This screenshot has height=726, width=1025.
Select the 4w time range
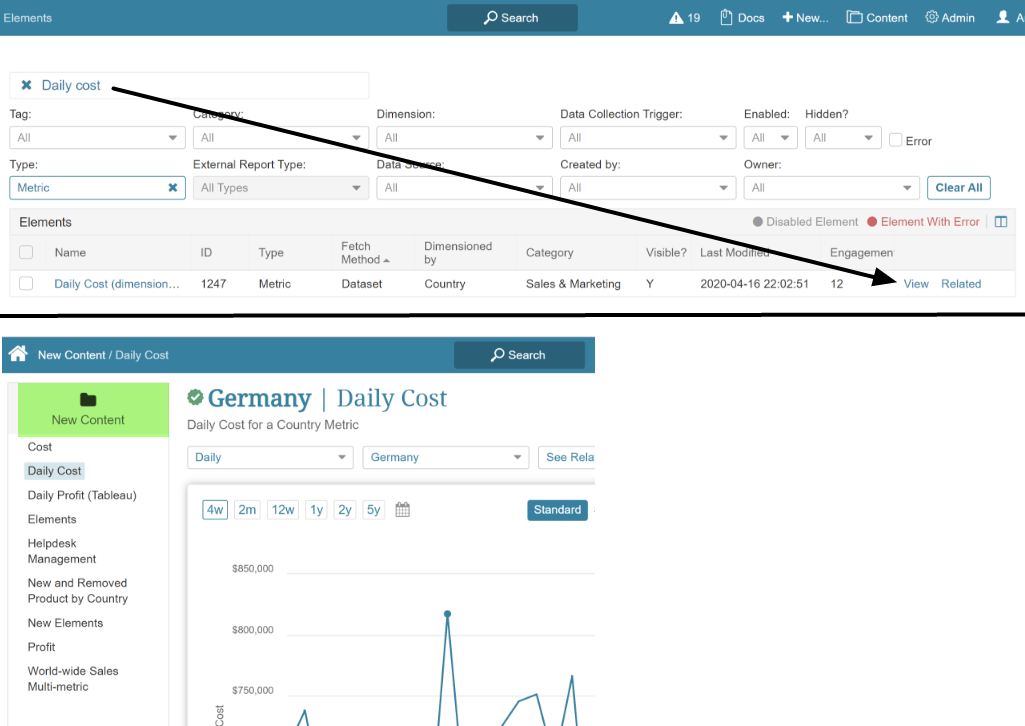(x=215, y=510)
